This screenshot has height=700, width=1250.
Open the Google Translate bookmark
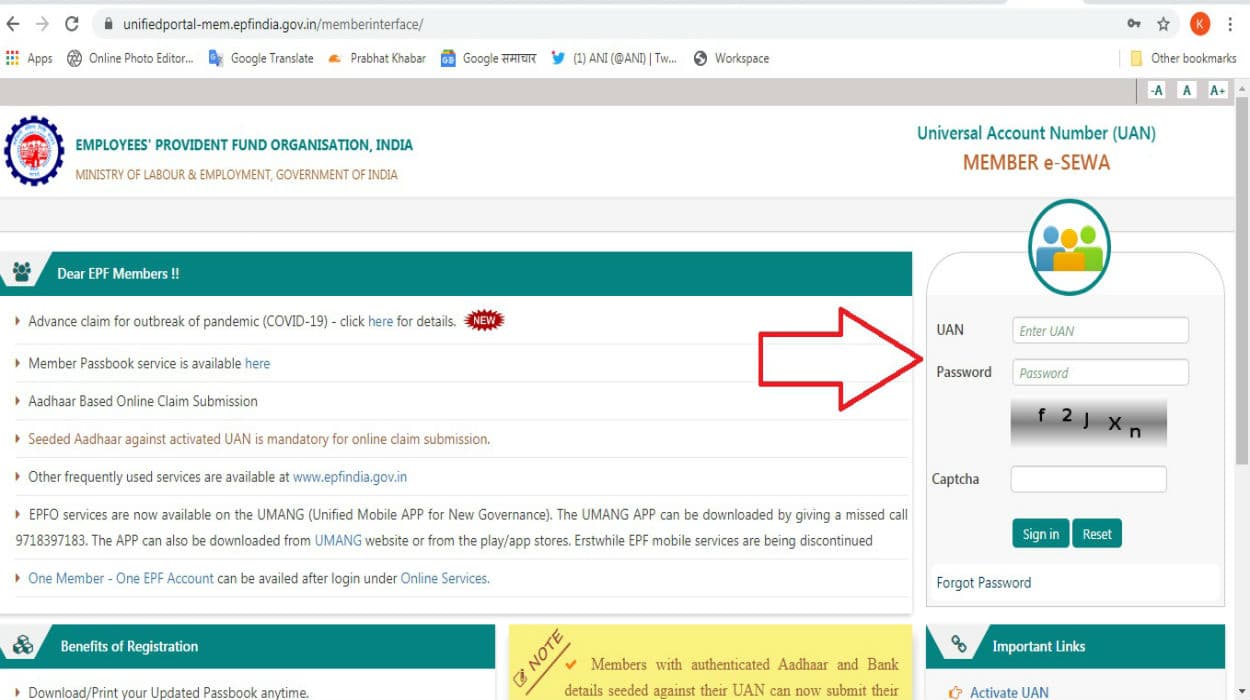point(261,58)
